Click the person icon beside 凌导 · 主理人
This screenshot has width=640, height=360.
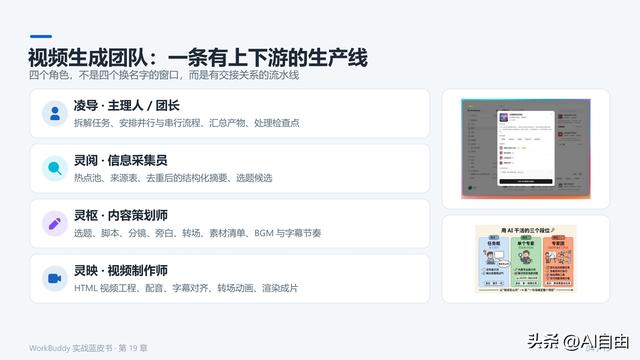(x=55, y=113)
